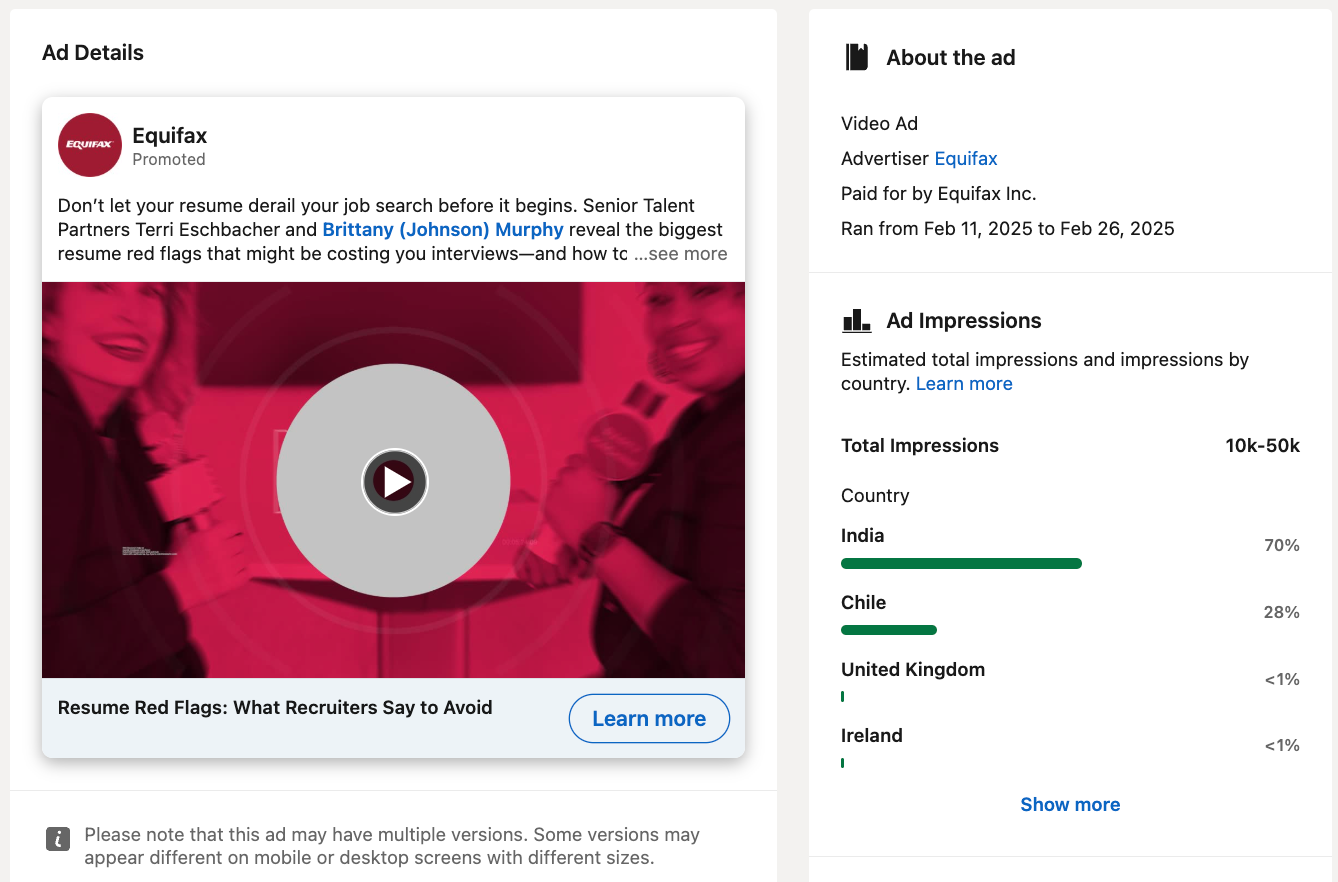Image resolution: width=1338 pixels, height=882 pixels.
Task: Click the Promoted label under Equifax
Action: [x=169, y=160]
